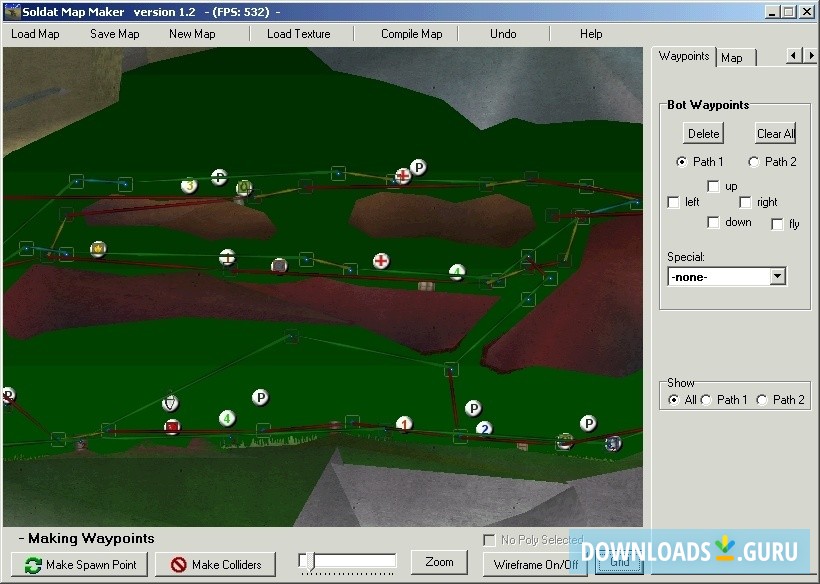Image resolution: width=820 pixels, height=584 pixels.
Task: Click Save Map in the menu bar
Action: tap(115, 34)
